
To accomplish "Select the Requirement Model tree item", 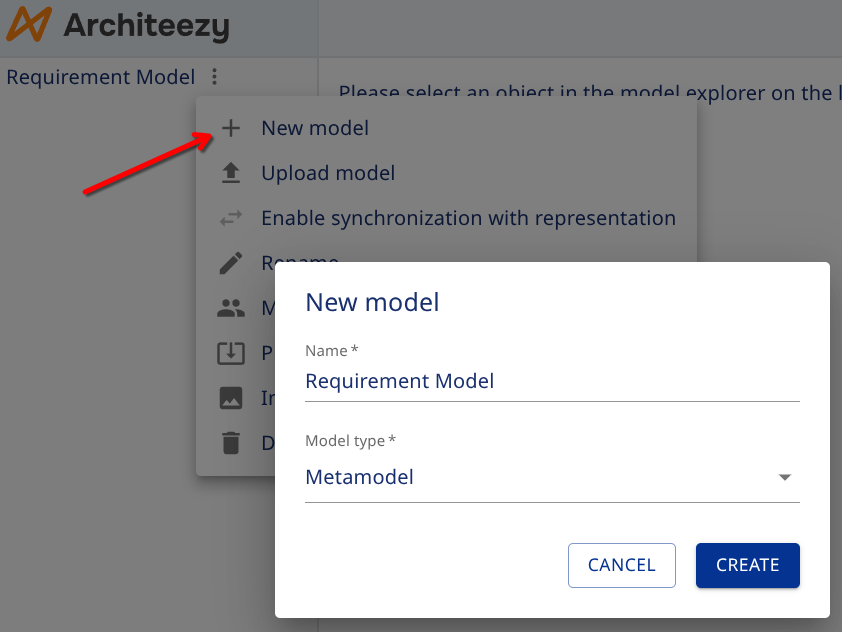I will point(100,77).
